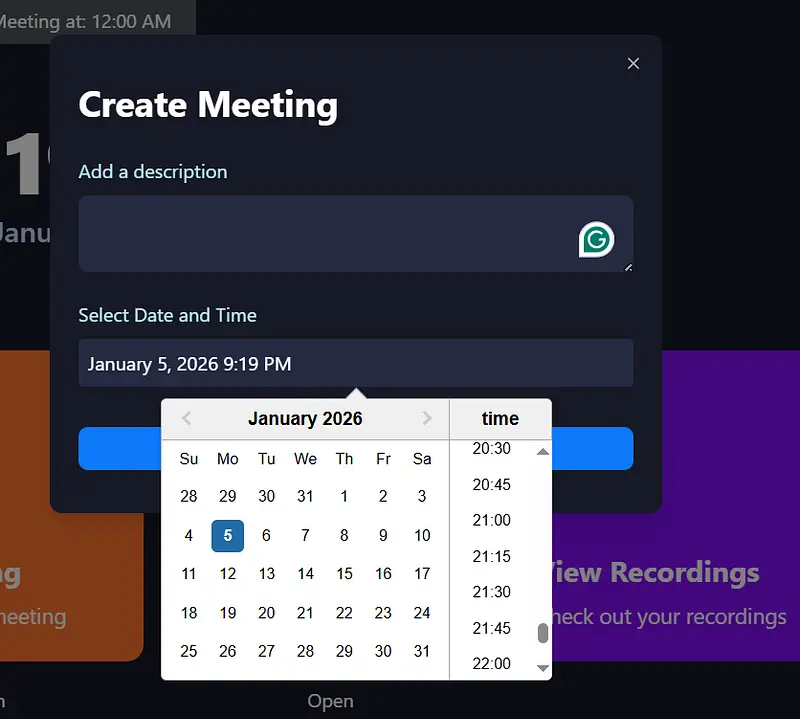The height and width of the screenshot is (719, 800).
Task: Click the Add a description text area
Action: click(x=320, y=234)
